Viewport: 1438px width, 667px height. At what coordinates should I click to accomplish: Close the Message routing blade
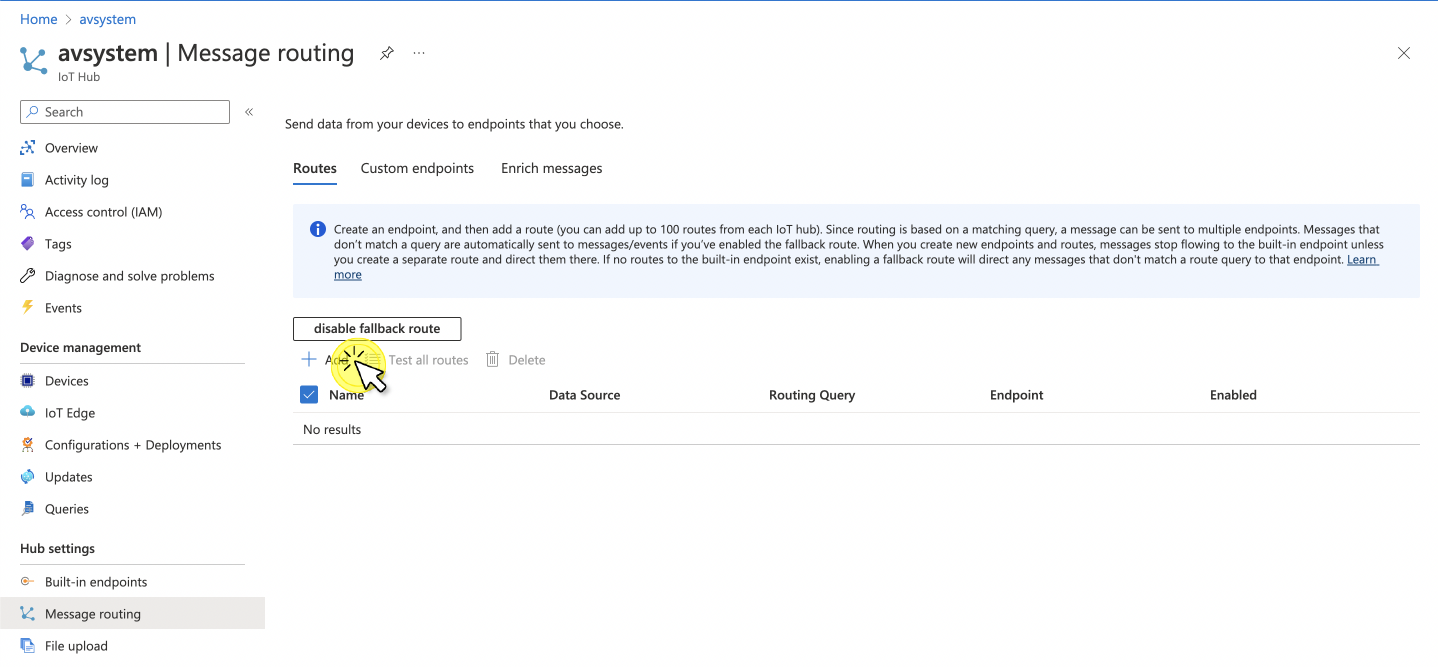[x=1404, y=53]
